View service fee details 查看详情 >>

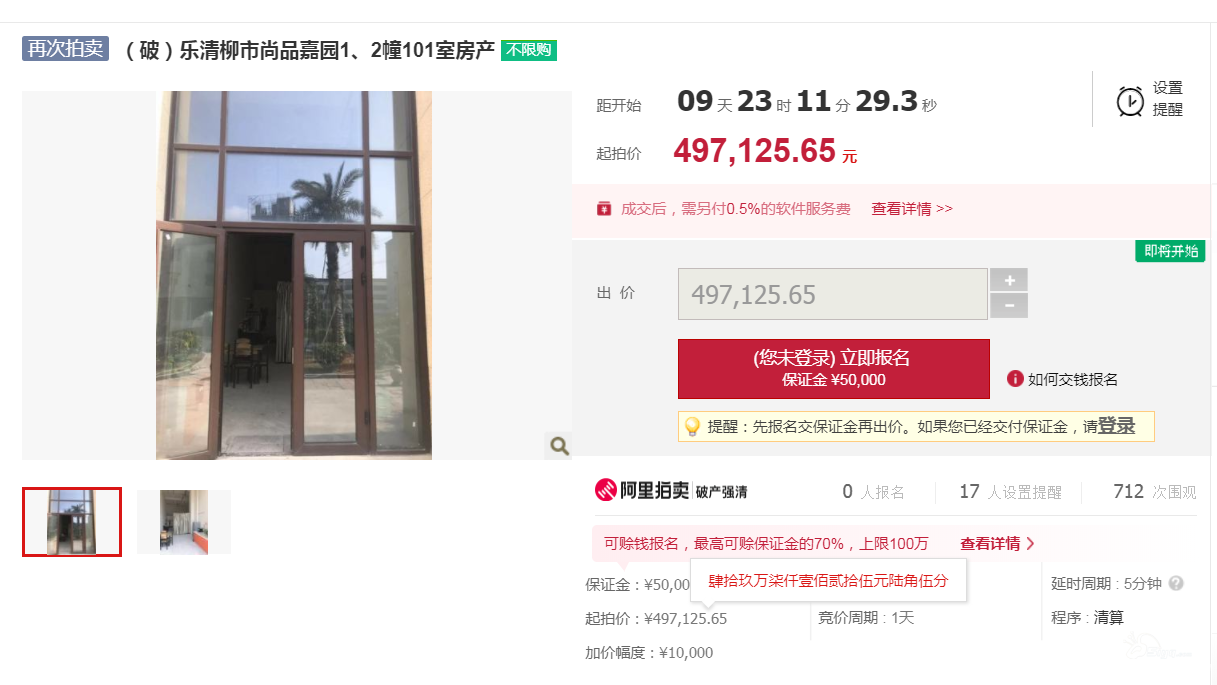click(x=912, y=209)
